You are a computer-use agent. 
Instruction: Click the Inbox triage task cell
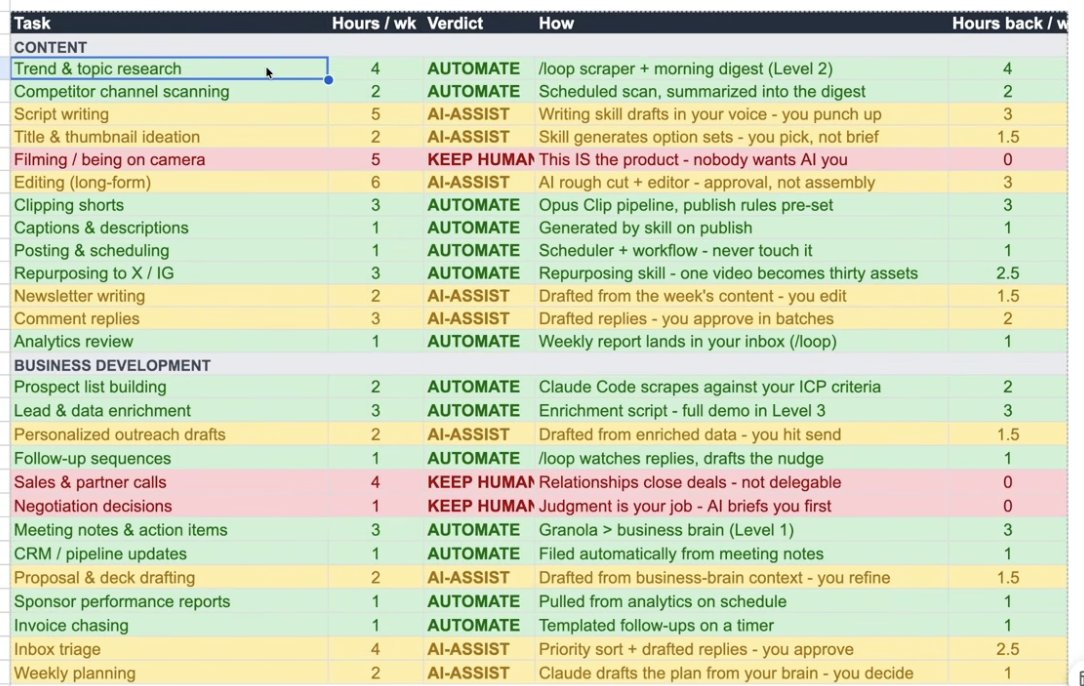(x=169, y=649)
